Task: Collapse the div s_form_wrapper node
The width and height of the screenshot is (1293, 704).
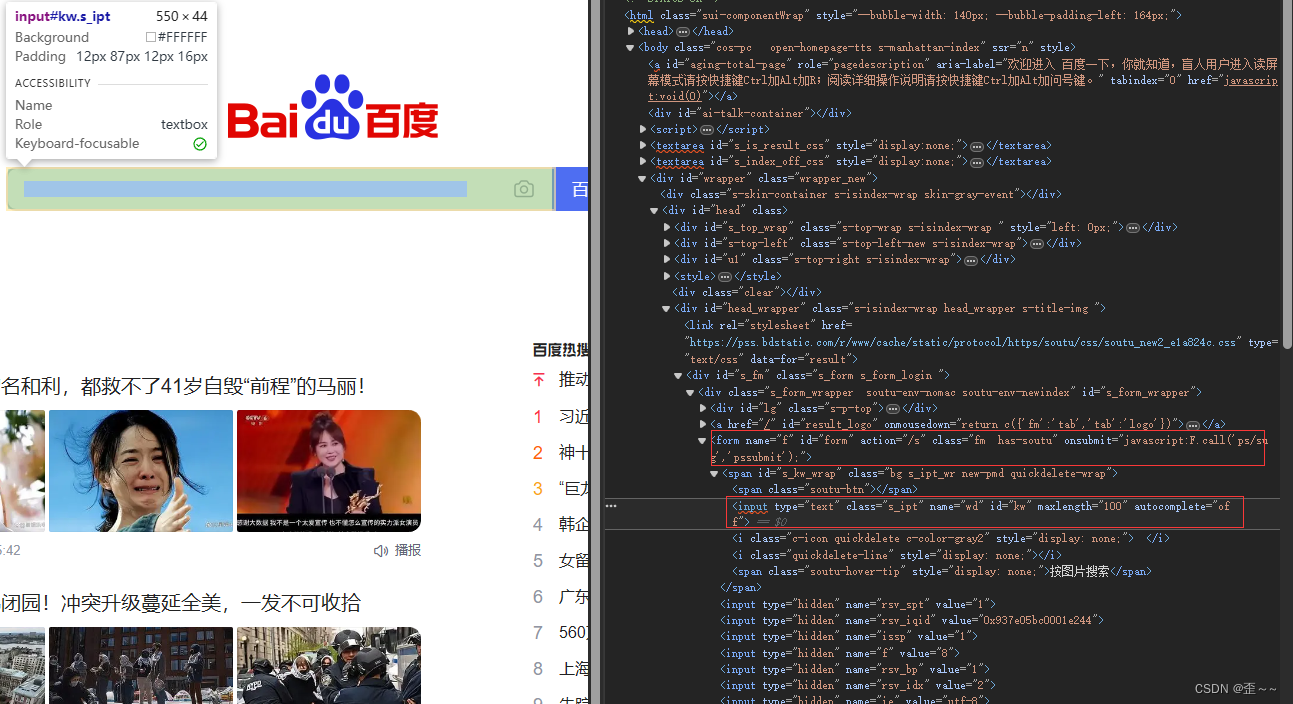Action: pos(691,392)
